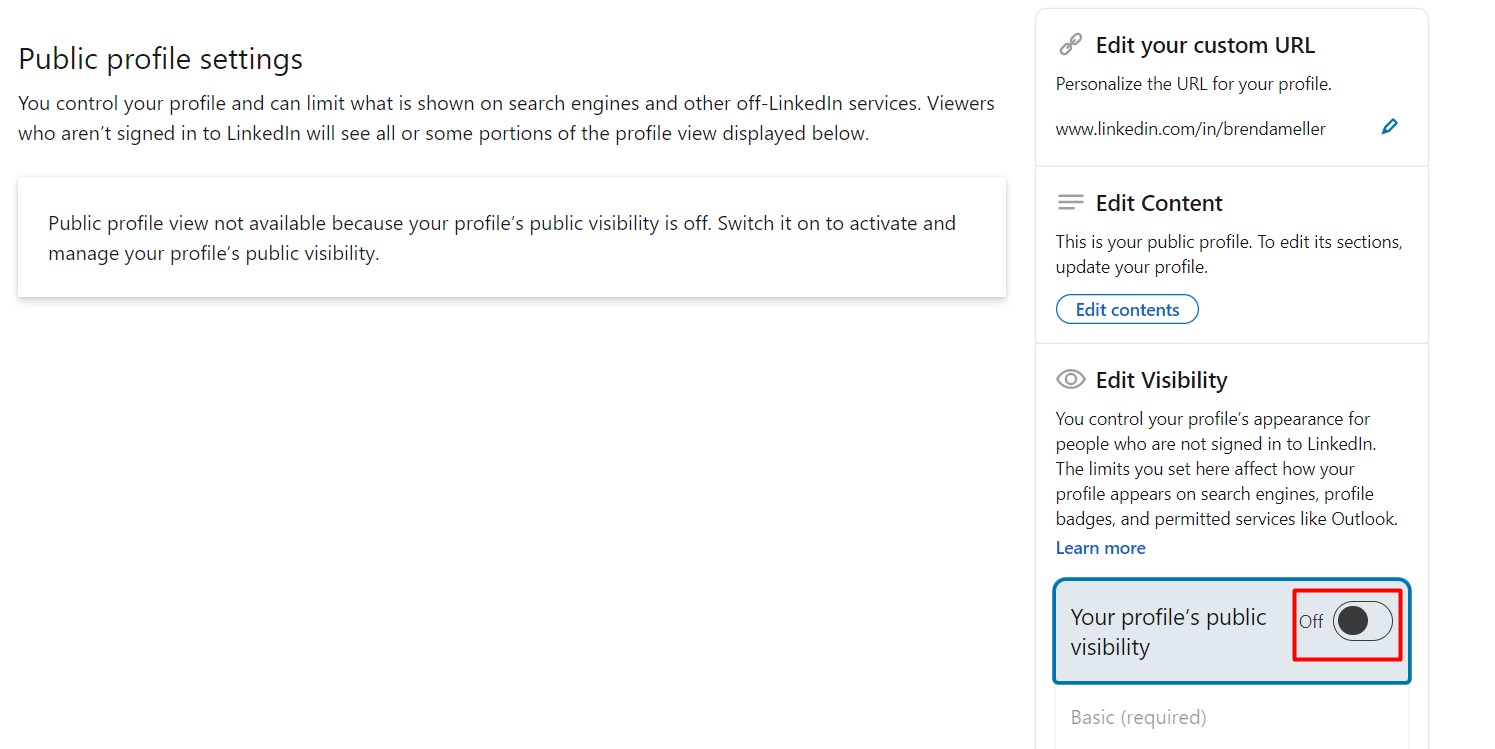Click the www.linkedin.com/in/brendameller URL text
The width and height of the screenshot is (1495, 749).
pos(1190,129)
